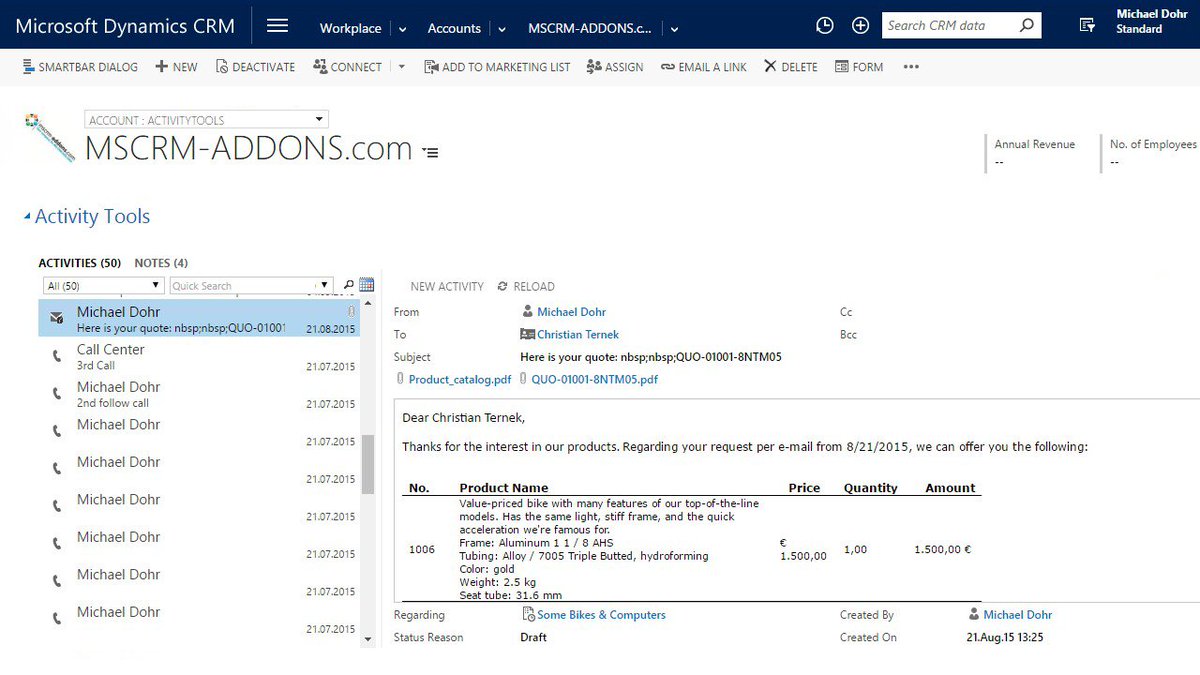
Task: Click the New record button
Action: point(176,67)
